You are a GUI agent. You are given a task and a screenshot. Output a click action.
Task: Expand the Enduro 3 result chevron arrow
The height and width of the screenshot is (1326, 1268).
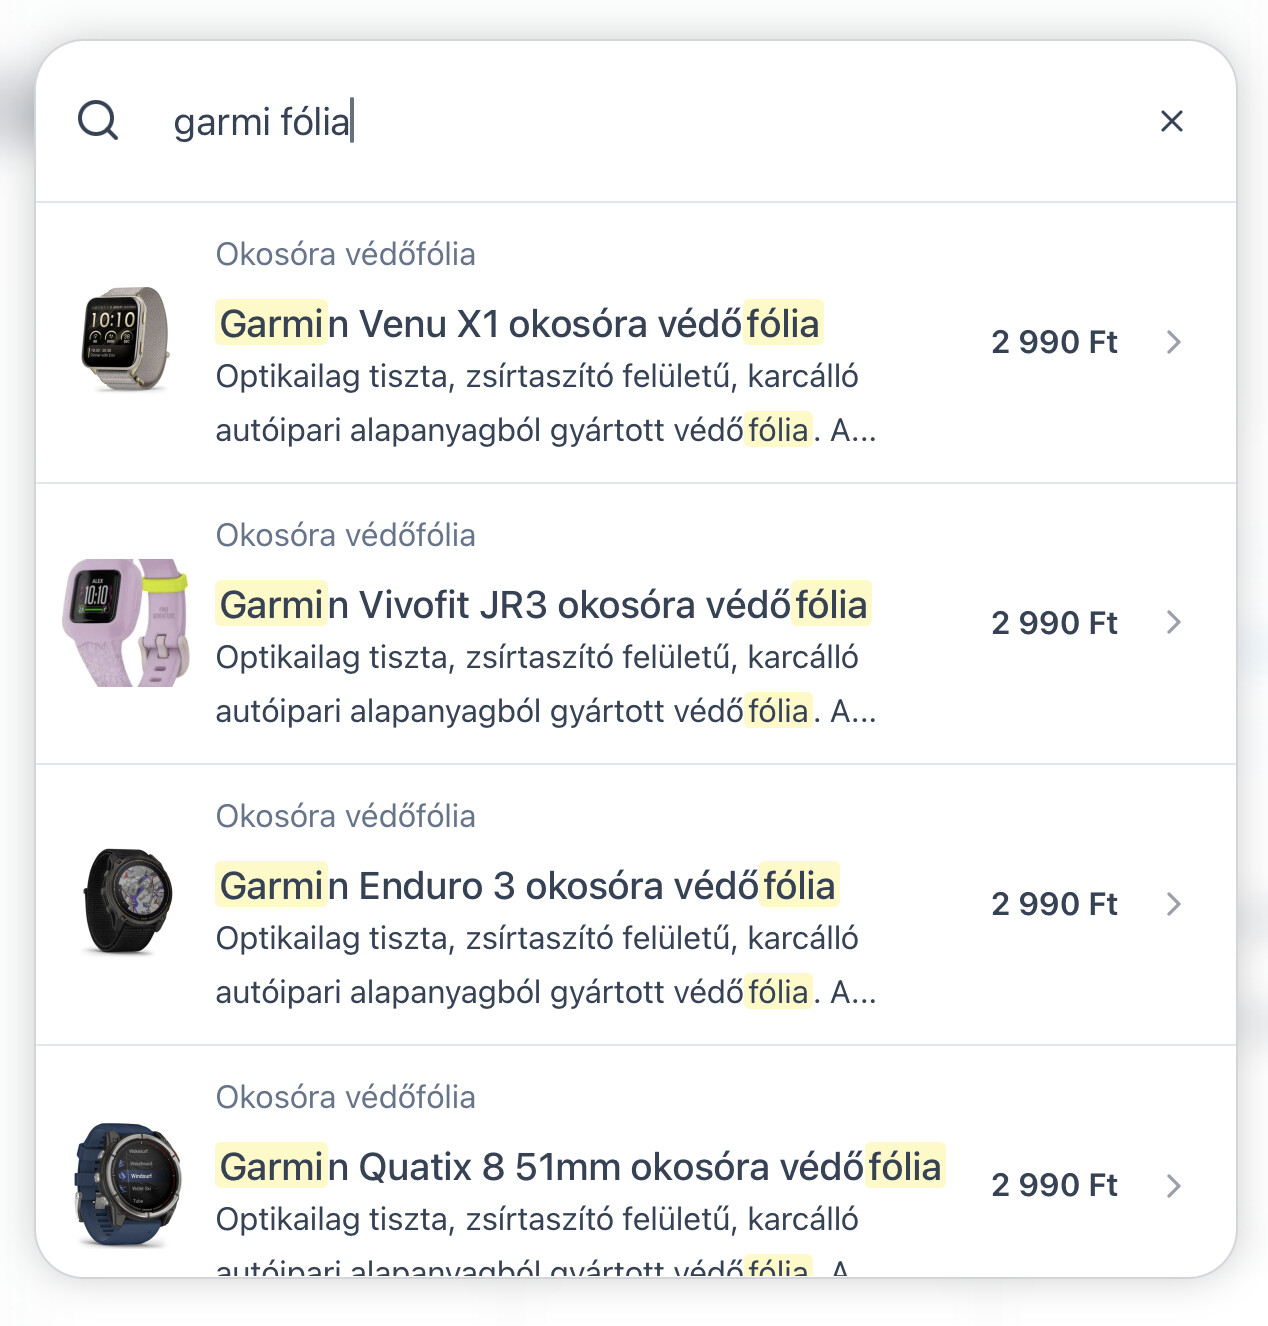pos(1174,904)
